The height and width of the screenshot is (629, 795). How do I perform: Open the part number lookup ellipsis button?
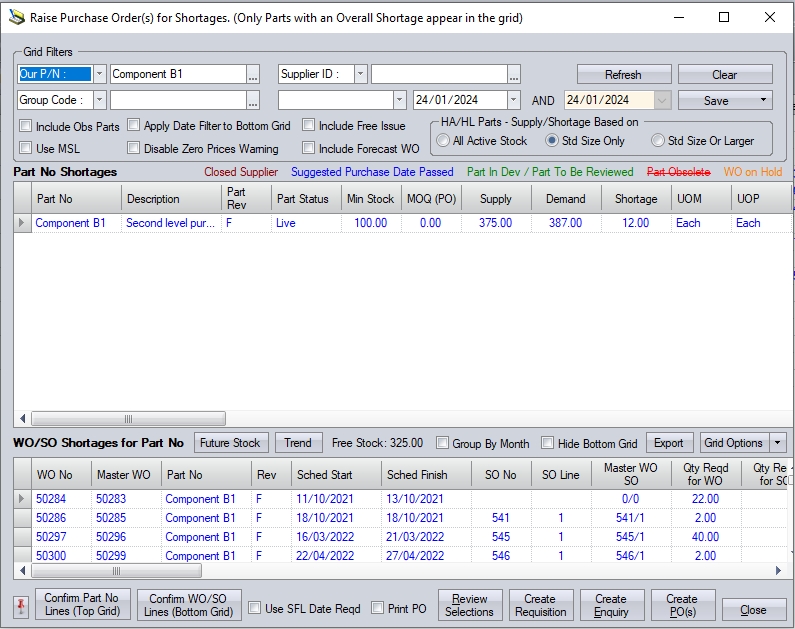[x=253, y=74]
